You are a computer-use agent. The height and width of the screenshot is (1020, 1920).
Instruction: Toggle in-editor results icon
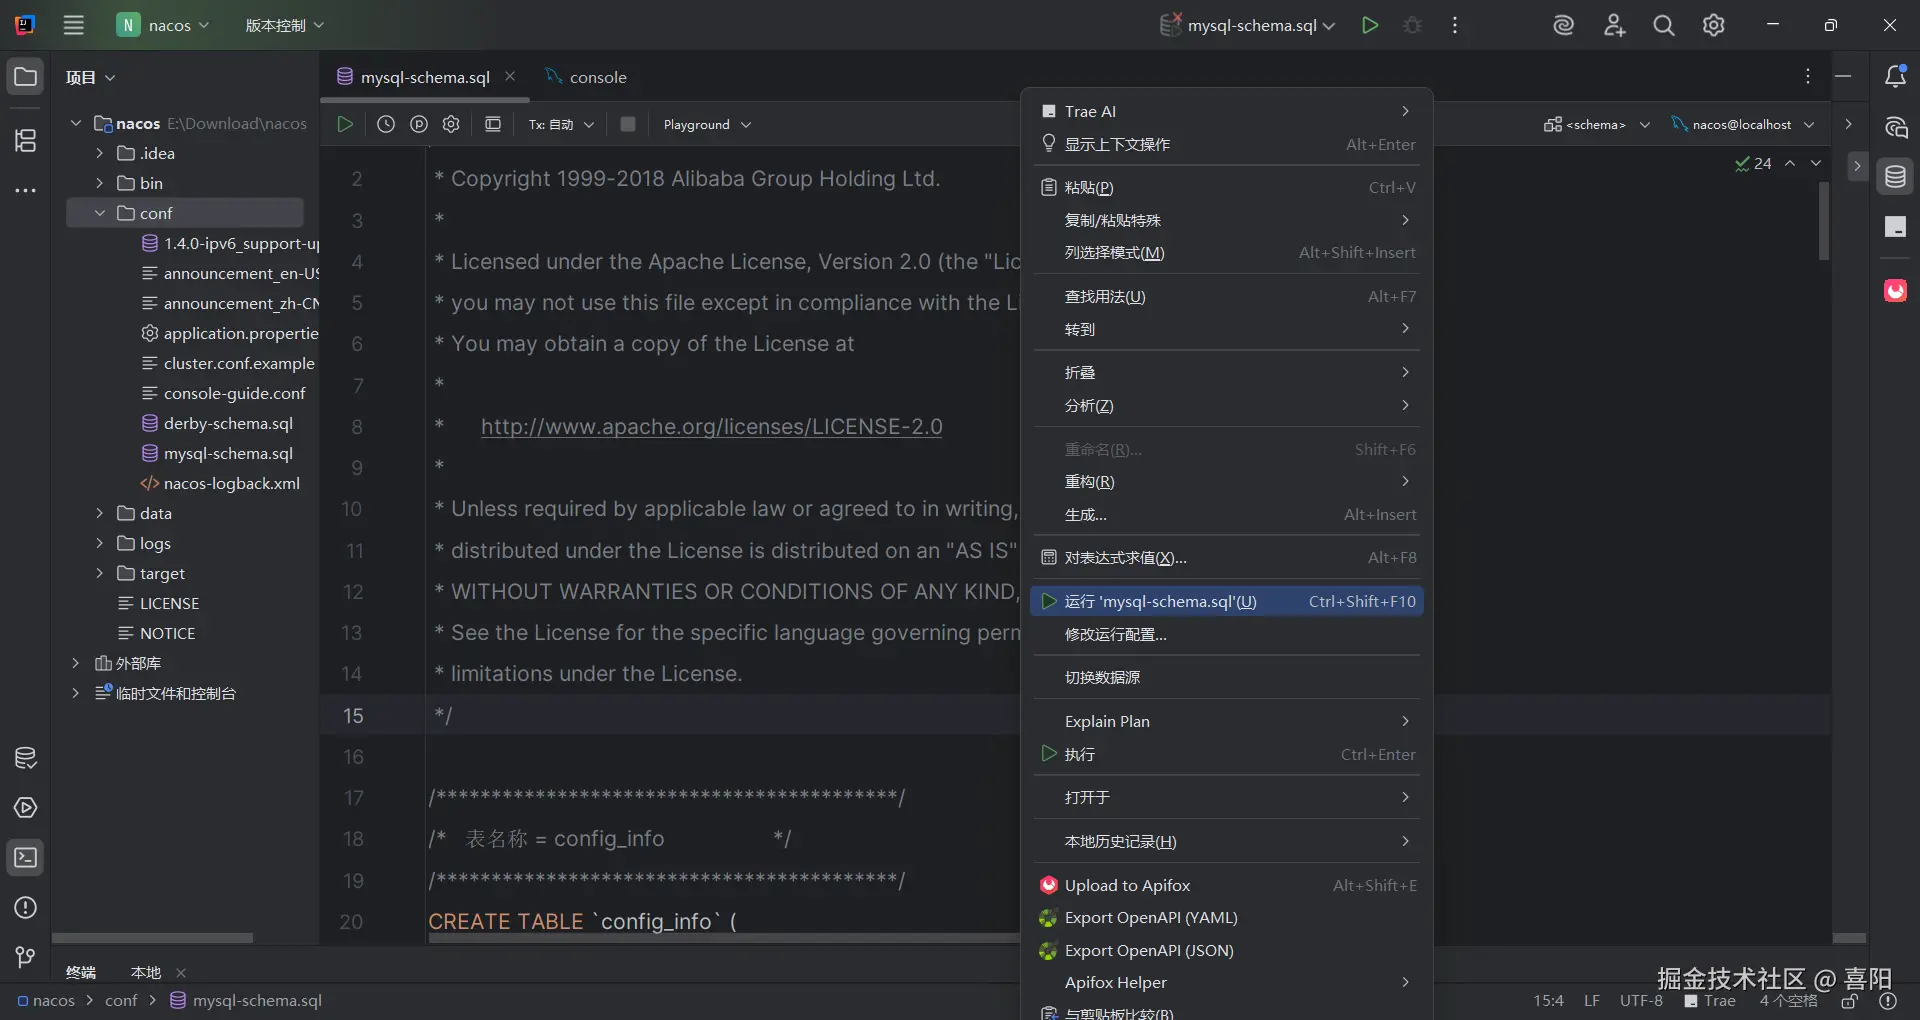(x=493, y=124)
